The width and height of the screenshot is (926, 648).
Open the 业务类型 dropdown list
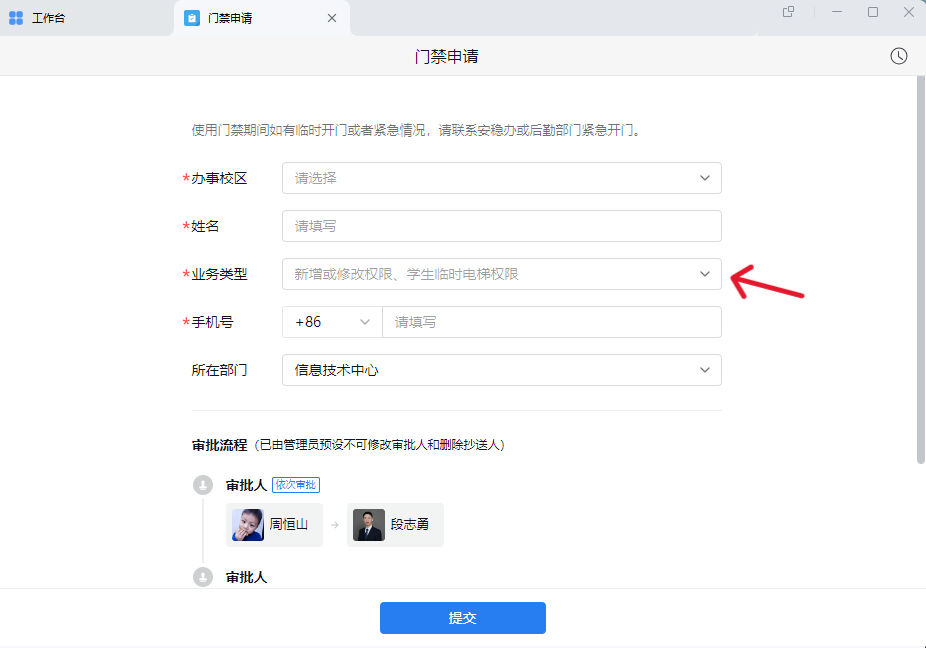501,274
